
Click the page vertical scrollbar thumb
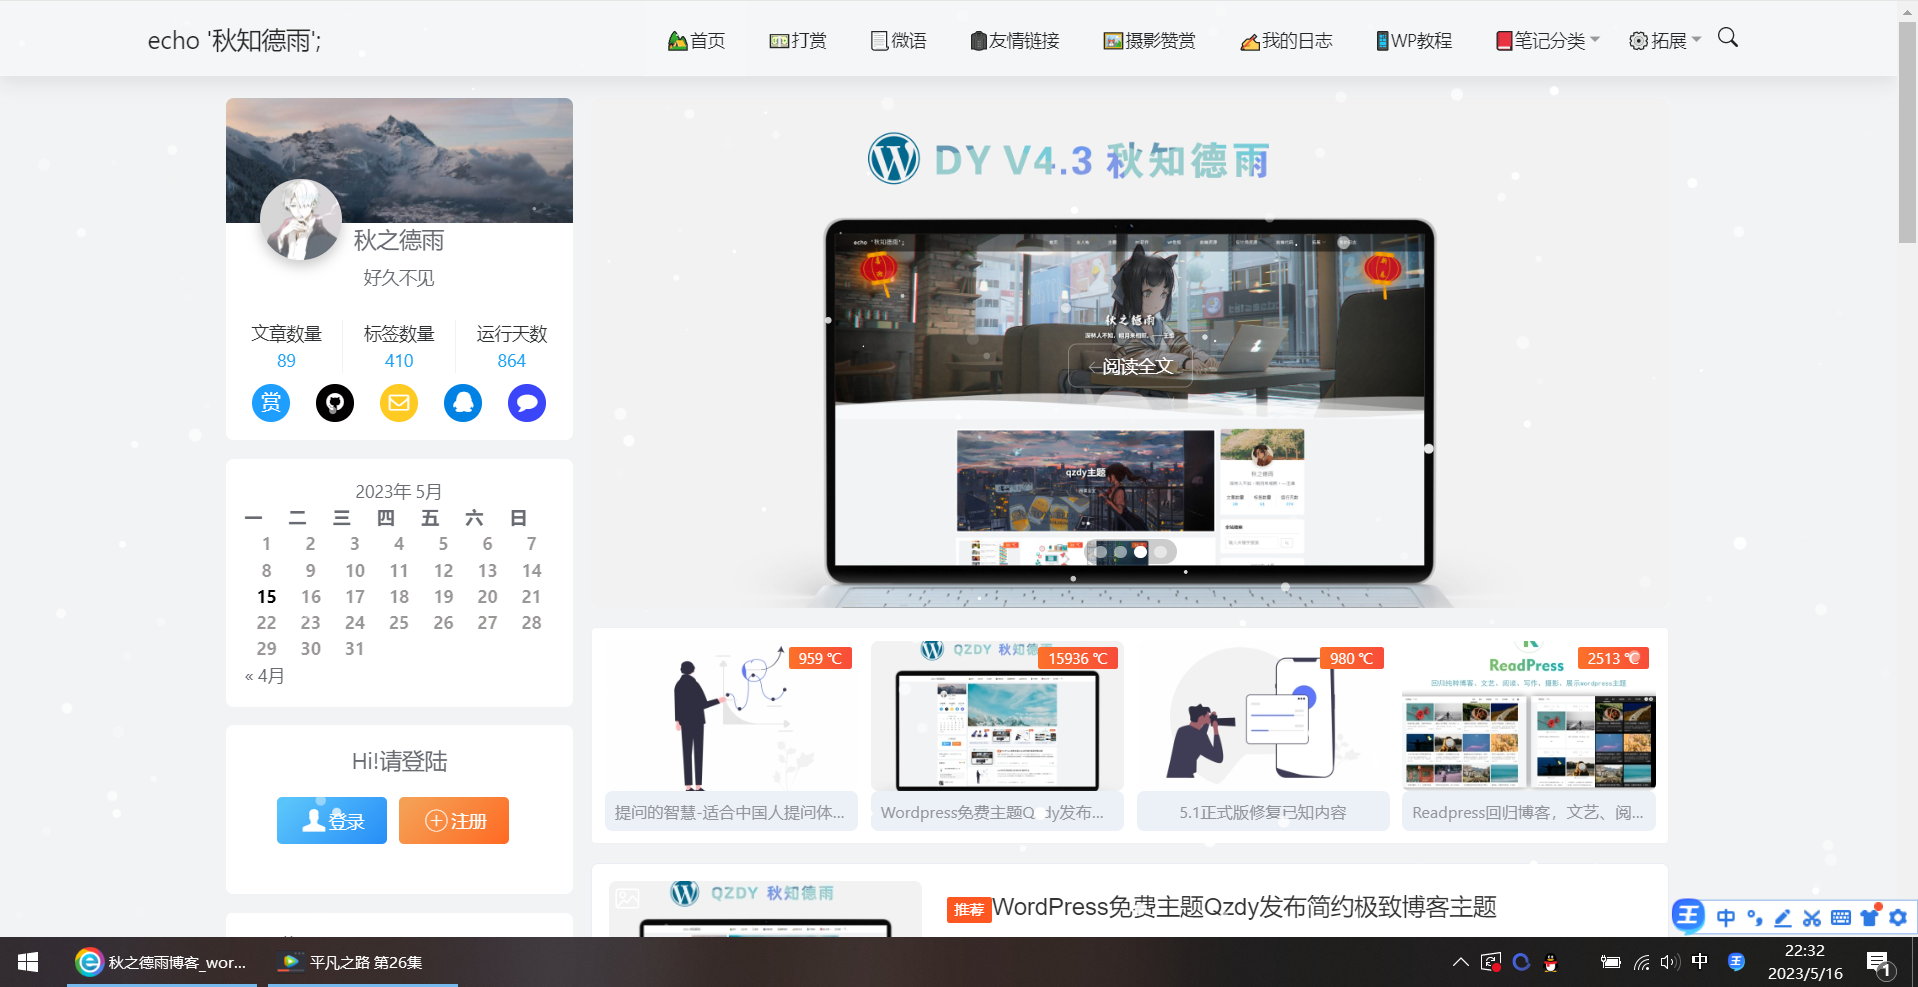click(1907, 132)
